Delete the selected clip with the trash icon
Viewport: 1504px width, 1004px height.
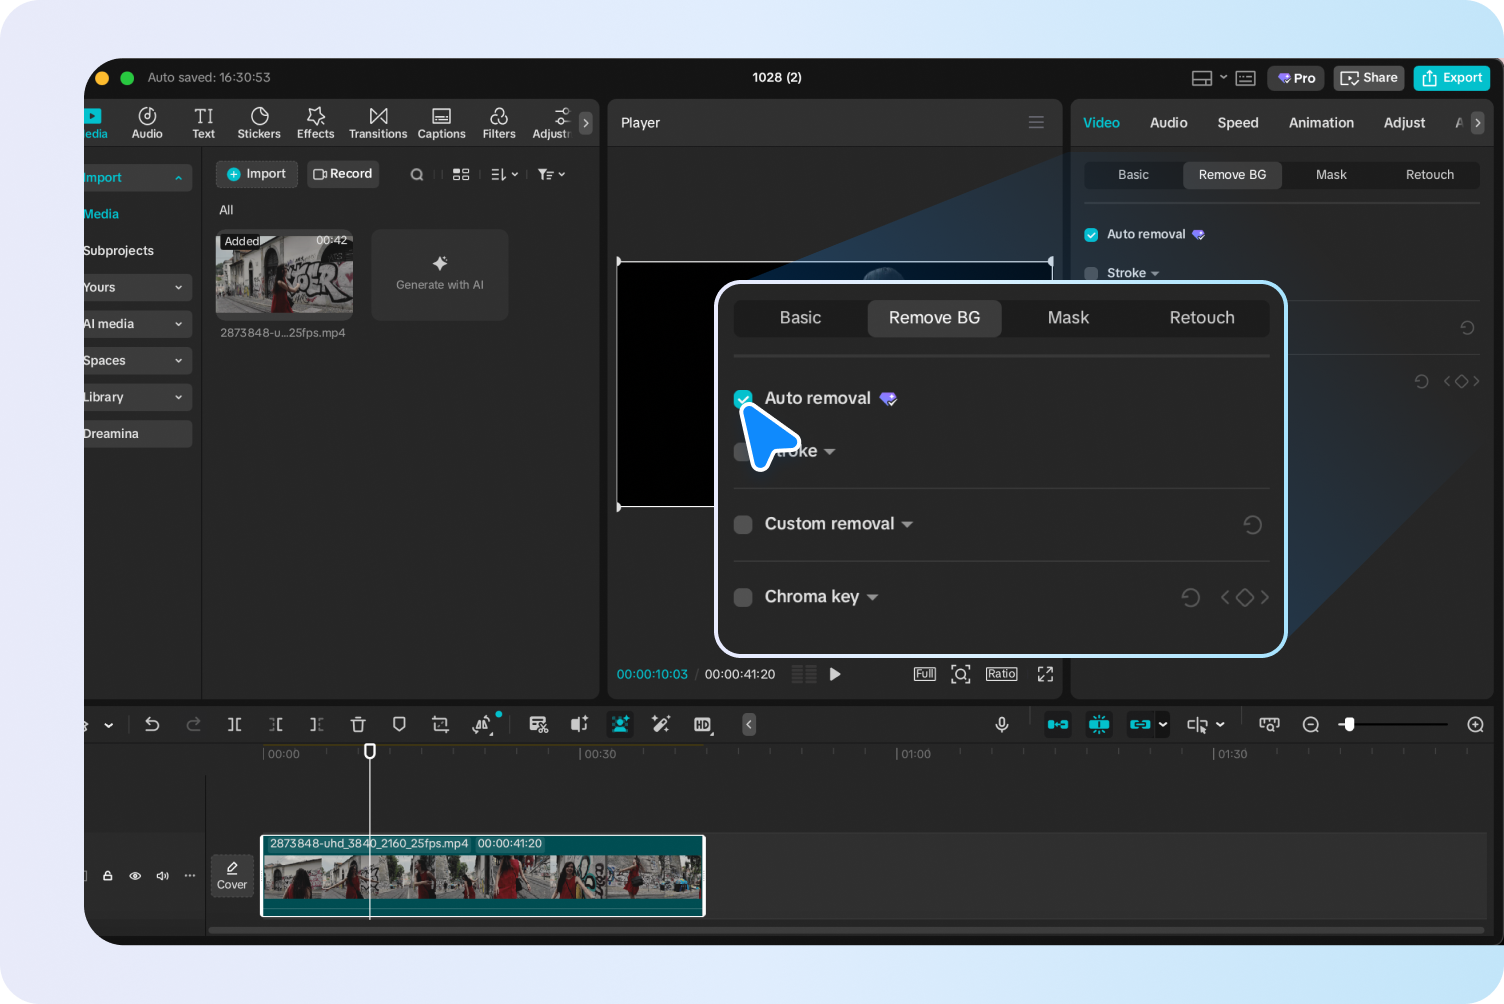(x=358, y=724)
